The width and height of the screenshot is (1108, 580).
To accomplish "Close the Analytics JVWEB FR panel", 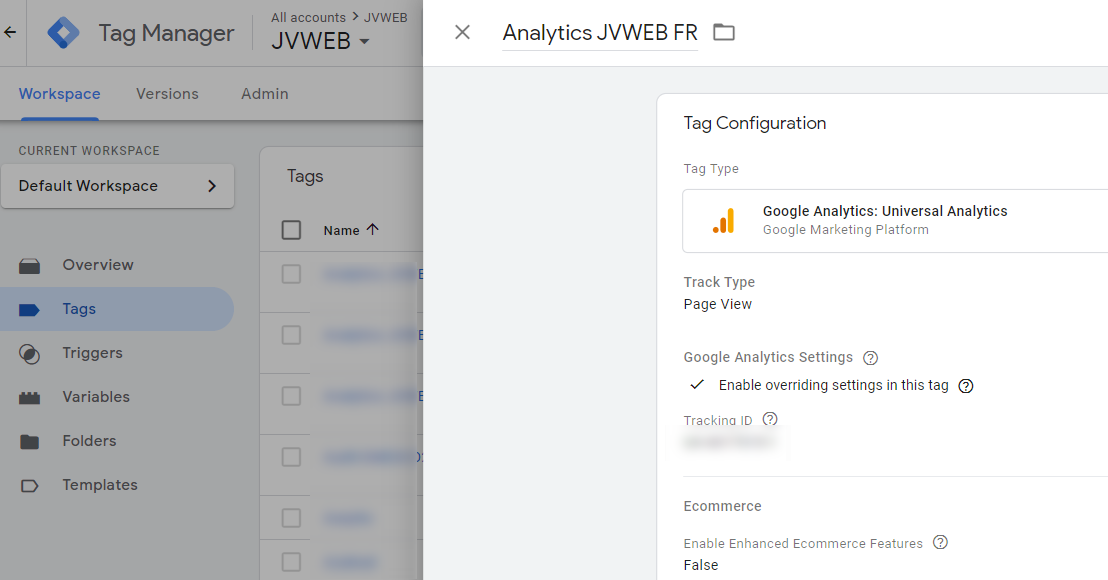I will (462, 32).
